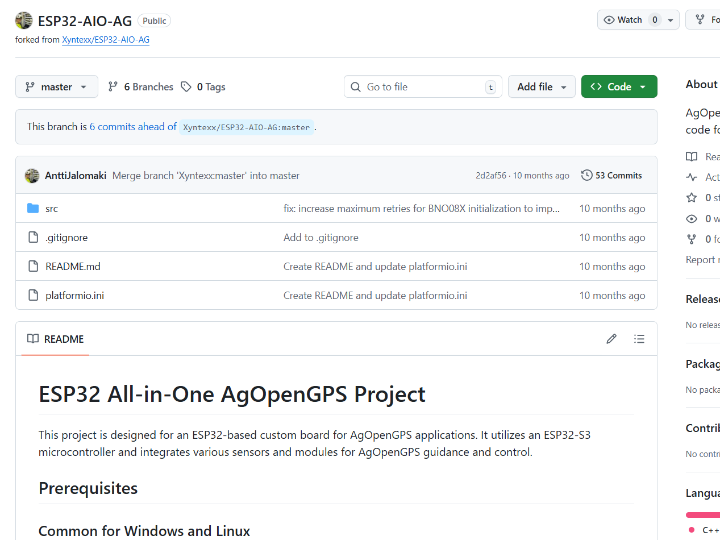Viewport: 720px width, 540px height.
Task: Toggle Watch for this repository
Action: (x=625, y=20)
